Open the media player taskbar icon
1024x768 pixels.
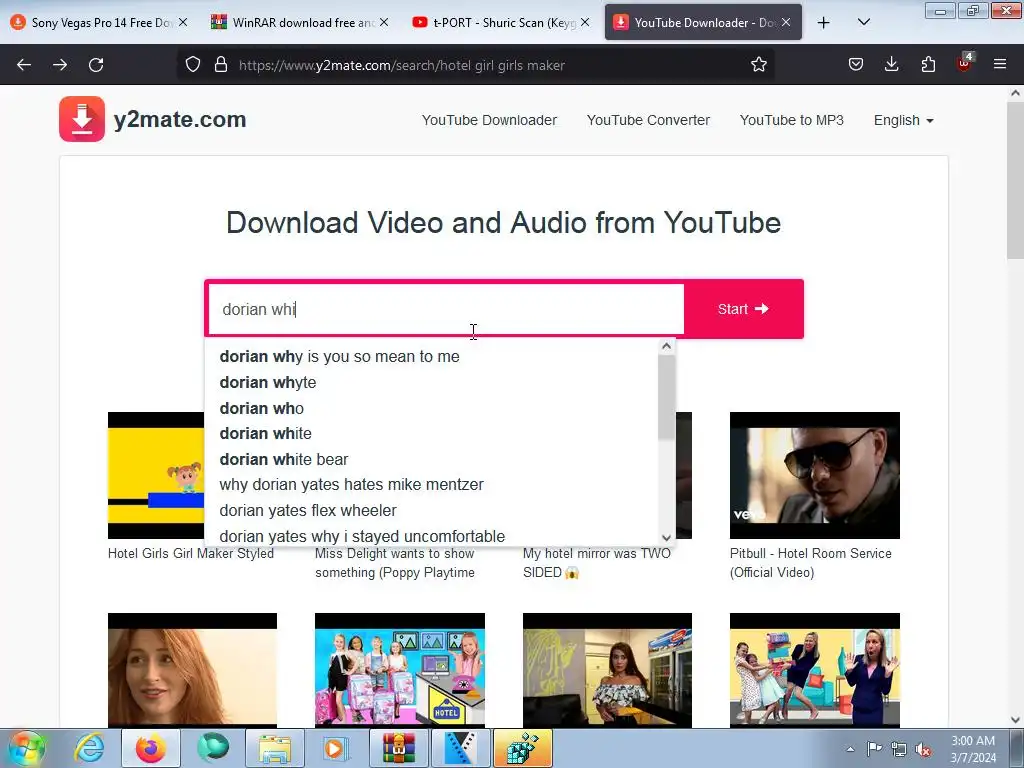(336, 748)
